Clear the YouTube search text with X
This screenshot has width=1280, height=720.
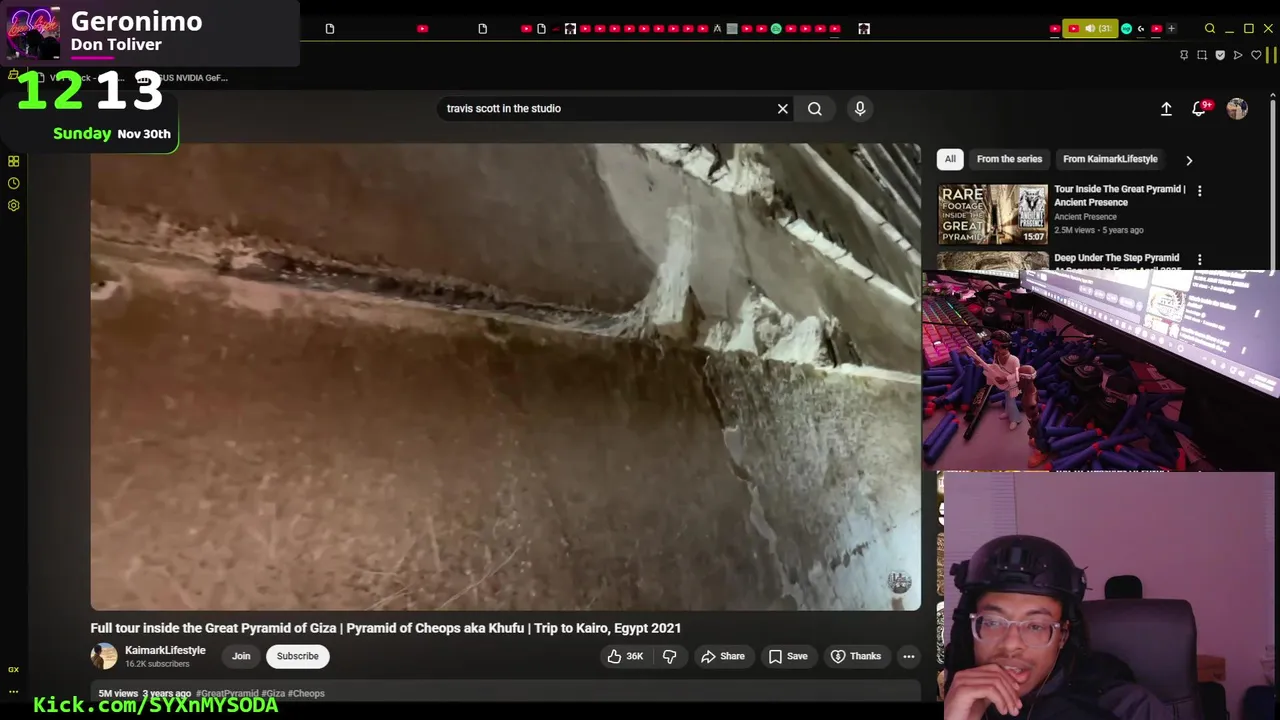pyautogui.click(x=783, y=109)
